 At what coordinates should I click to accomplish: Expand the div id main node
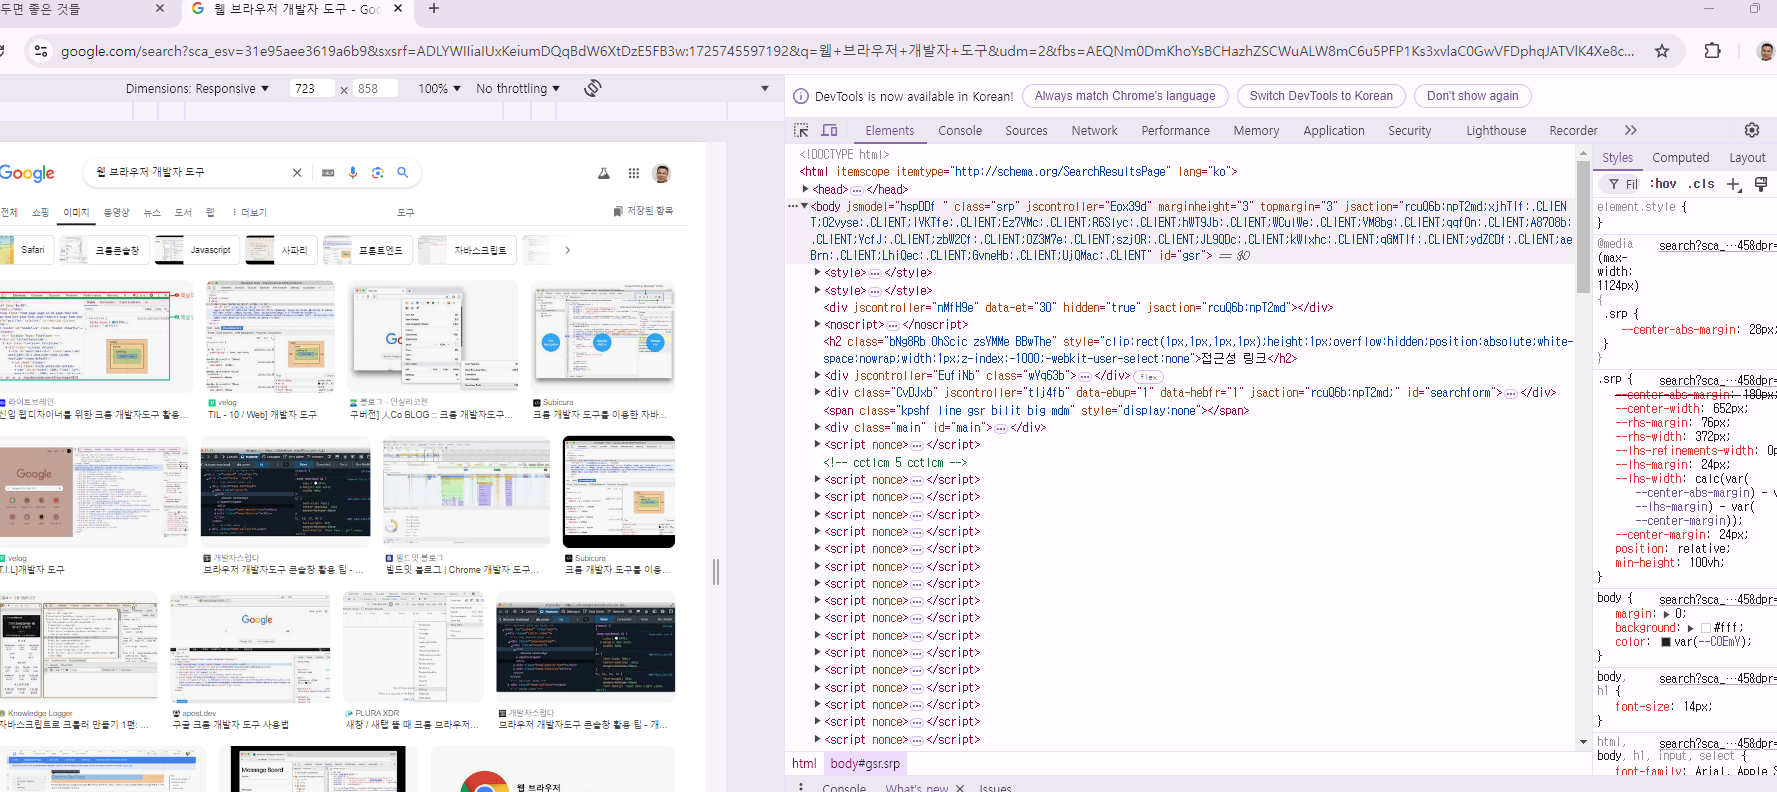(818, 427)
